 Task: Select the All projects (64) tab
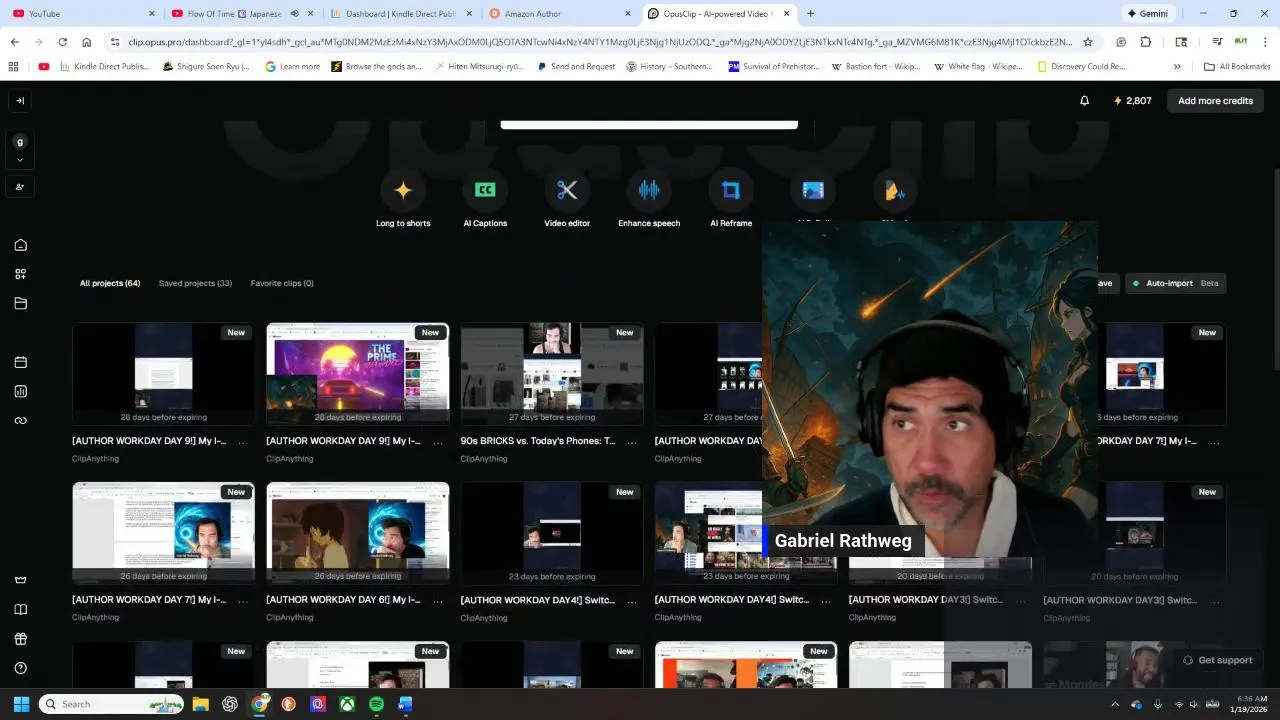110,283
